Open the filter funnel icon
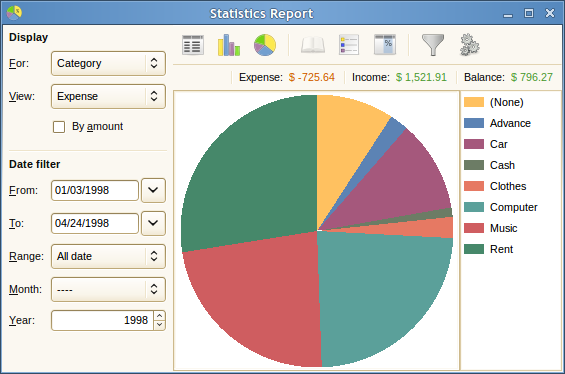This screenshot has height=374, width=565. pyautogui.click(x=433, y=45)
